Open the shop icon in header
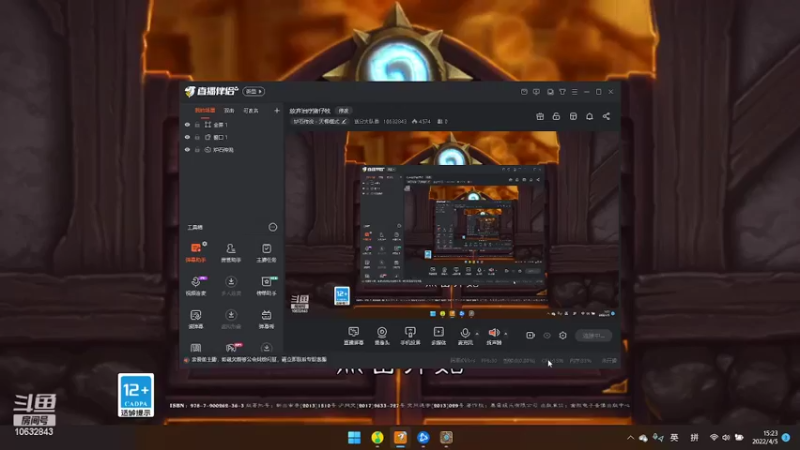Image resolution: width=800 pixels, height=450 pixels. pos(573,116)
